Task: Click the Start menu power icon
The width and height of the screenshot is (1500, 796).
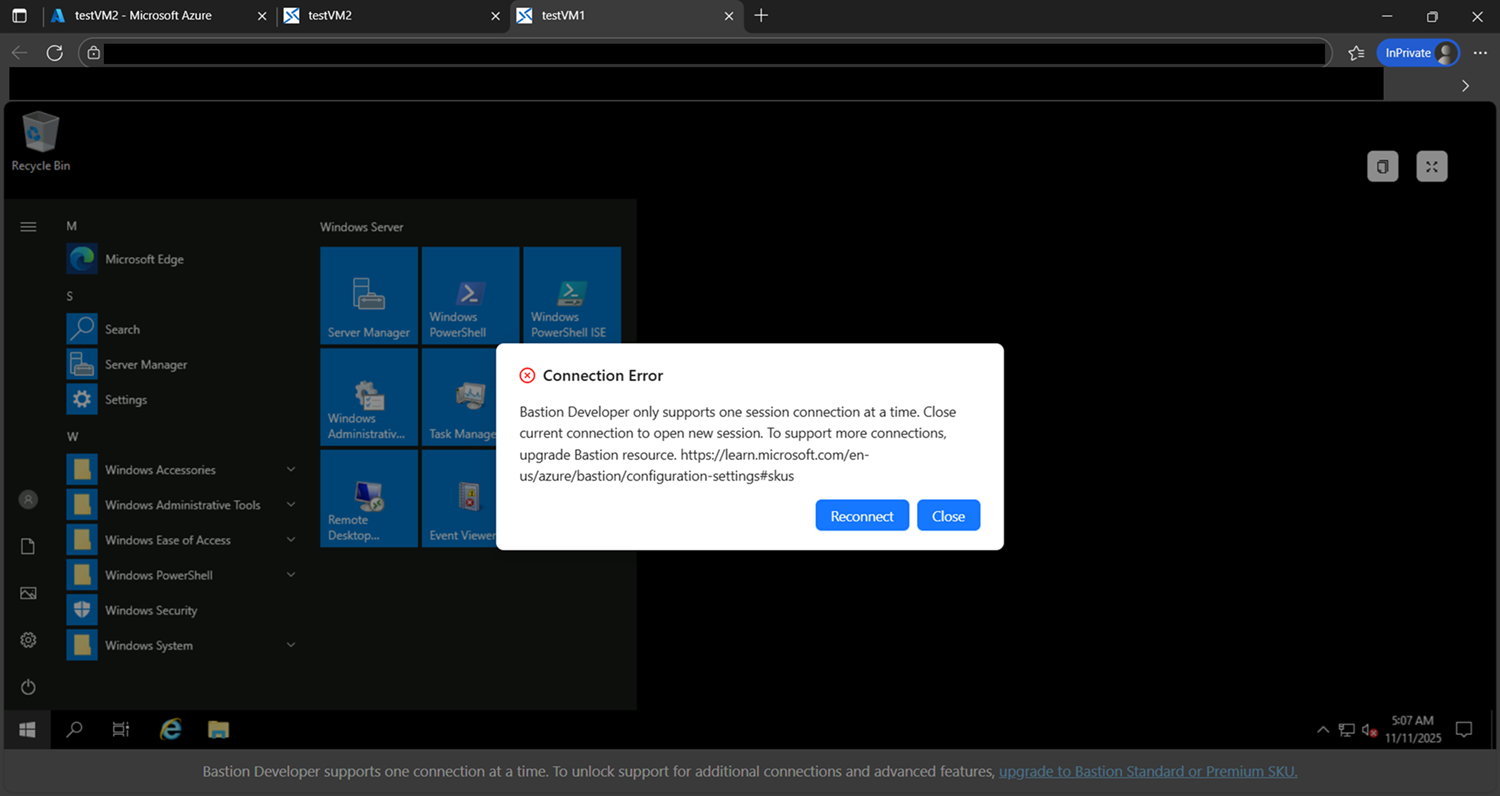Action: (28, 687)
